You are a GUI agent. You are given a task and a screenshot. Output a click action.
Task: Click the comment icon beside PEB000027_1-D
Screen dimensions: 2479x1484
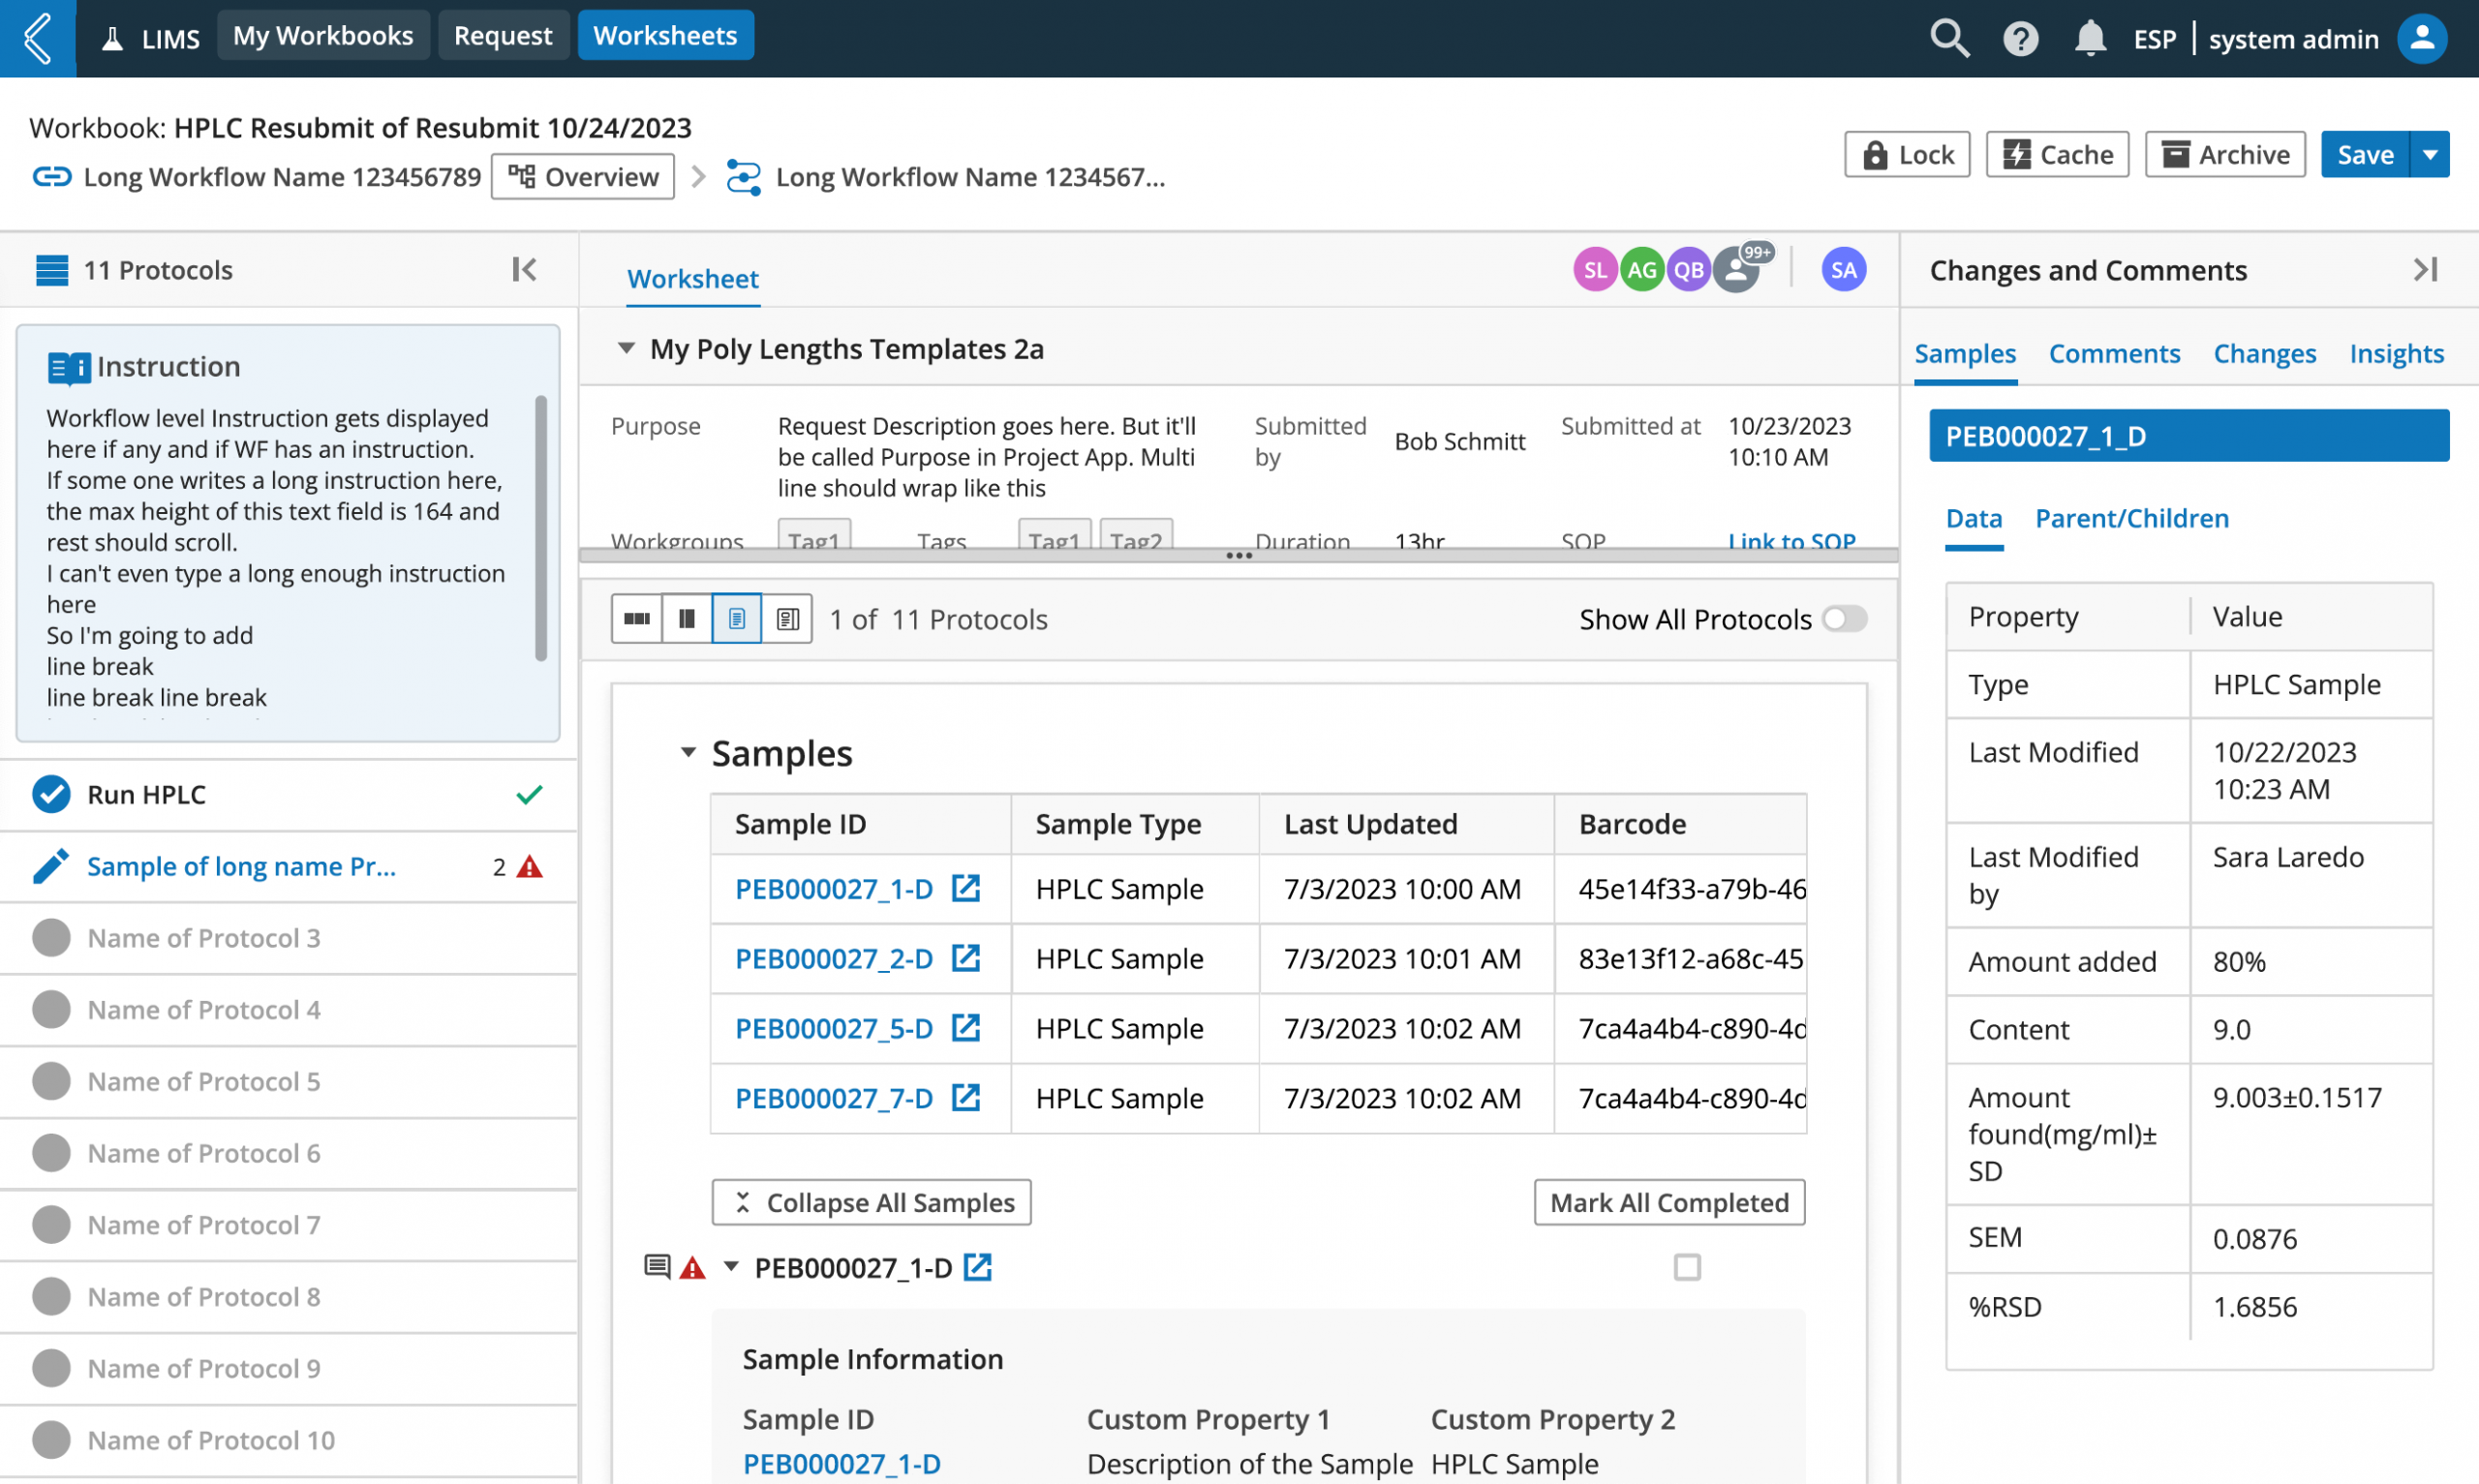[x=656, y=1267]
